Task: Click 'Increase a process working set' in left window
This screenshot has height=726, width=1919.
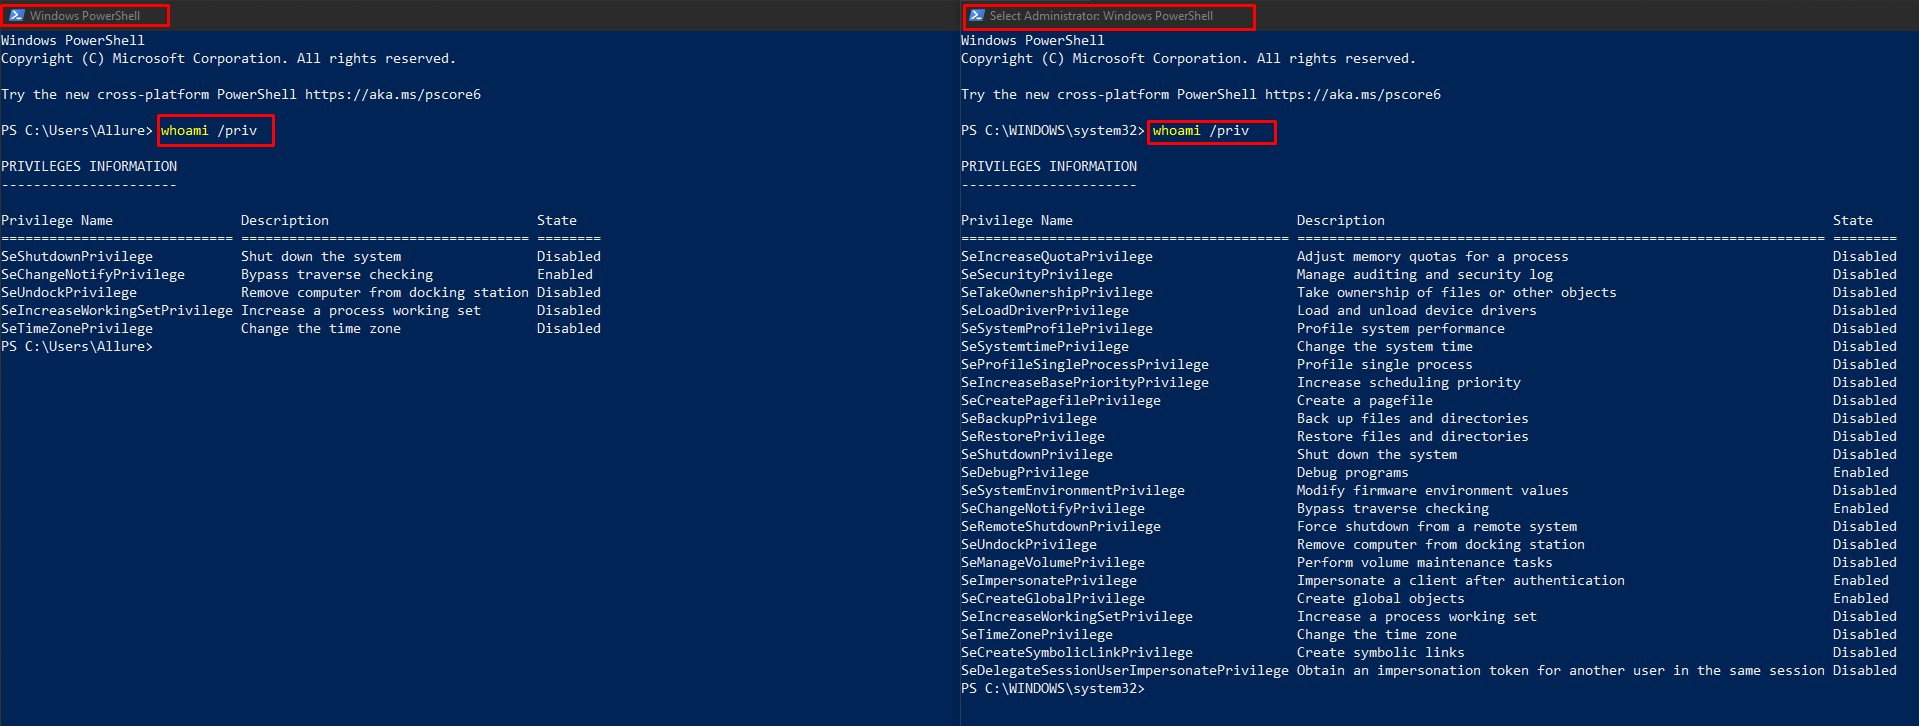Action: [361, 311]
